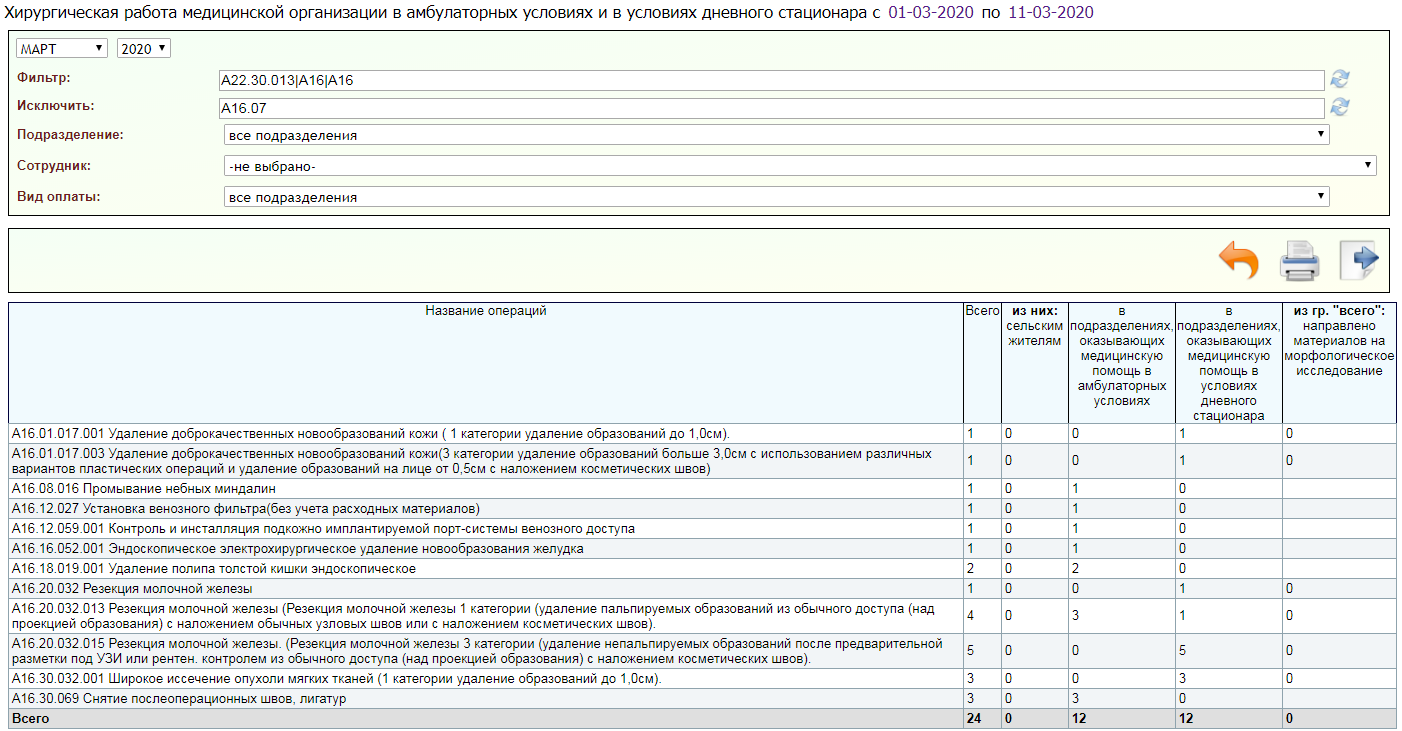1402x731 pixels.
Task: Click the refresh icon beside the Фильтр field
Action: tap(1340, 80)
